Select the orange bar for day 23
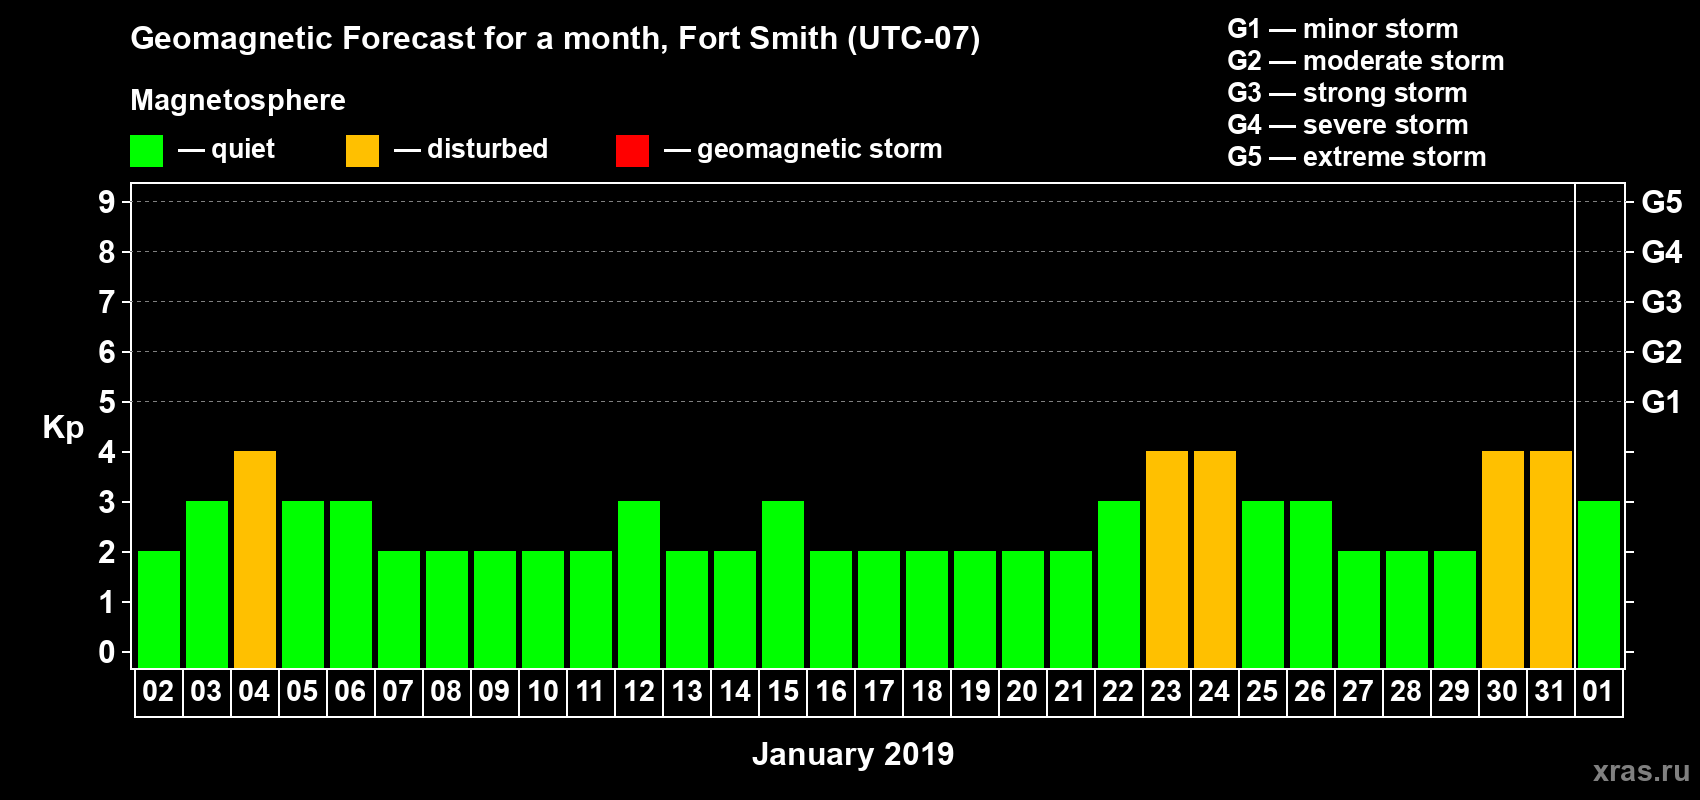 coord(1167,560)
